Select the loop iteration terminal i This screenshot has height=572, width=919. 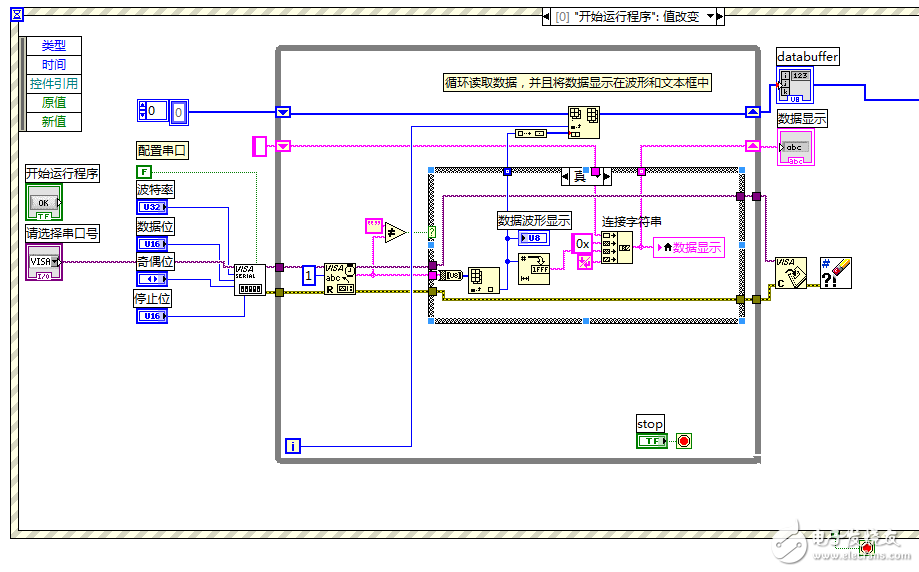click(293, 446)
